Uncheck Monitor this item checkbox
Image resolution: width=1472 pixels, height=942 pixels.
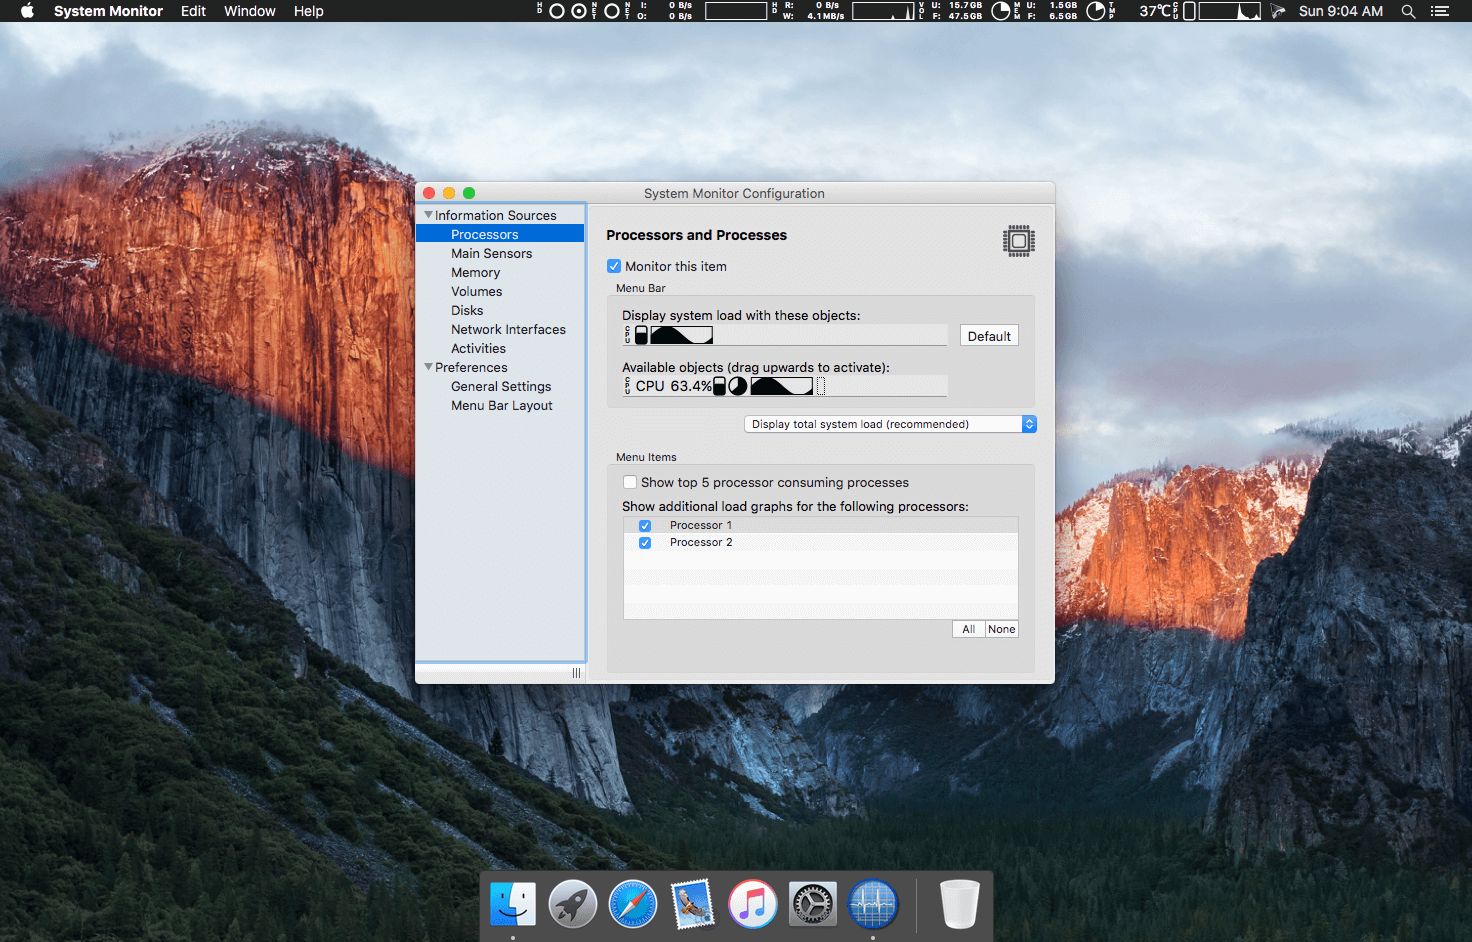pos(614,266)
